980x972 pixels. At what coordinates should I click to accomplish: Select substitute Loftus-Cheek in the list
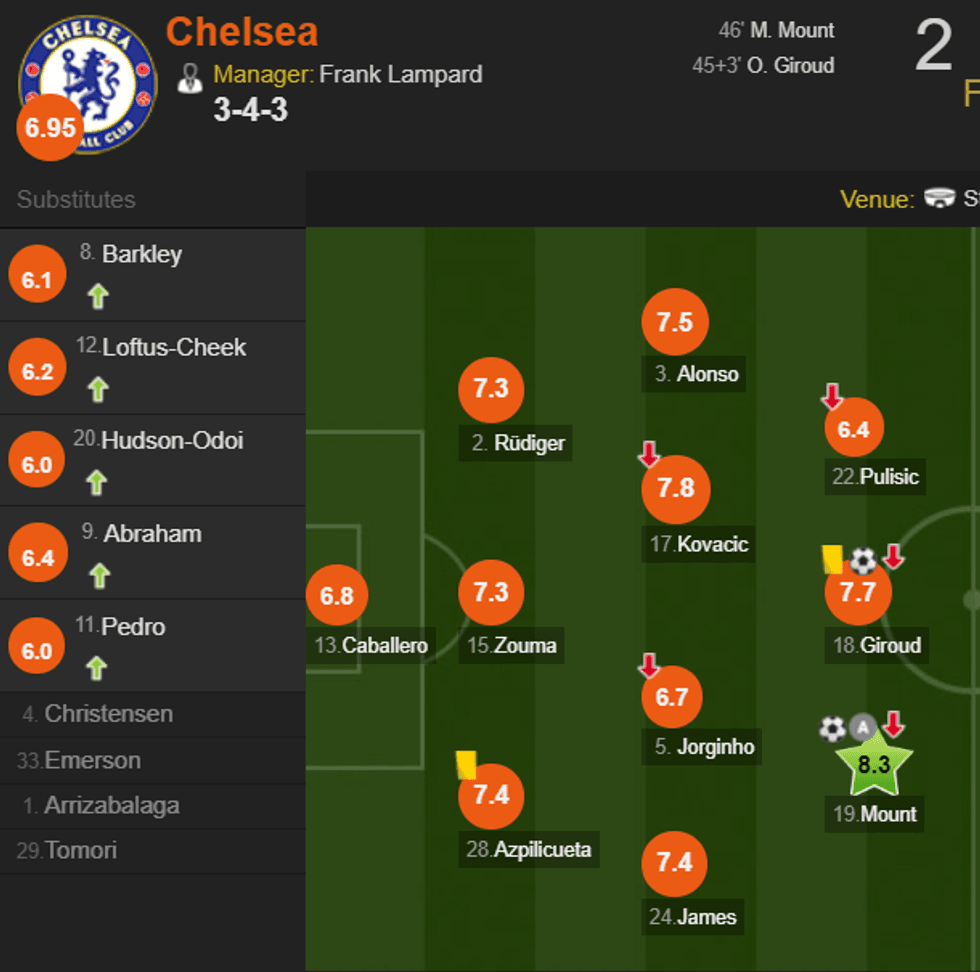pos(174,348)
